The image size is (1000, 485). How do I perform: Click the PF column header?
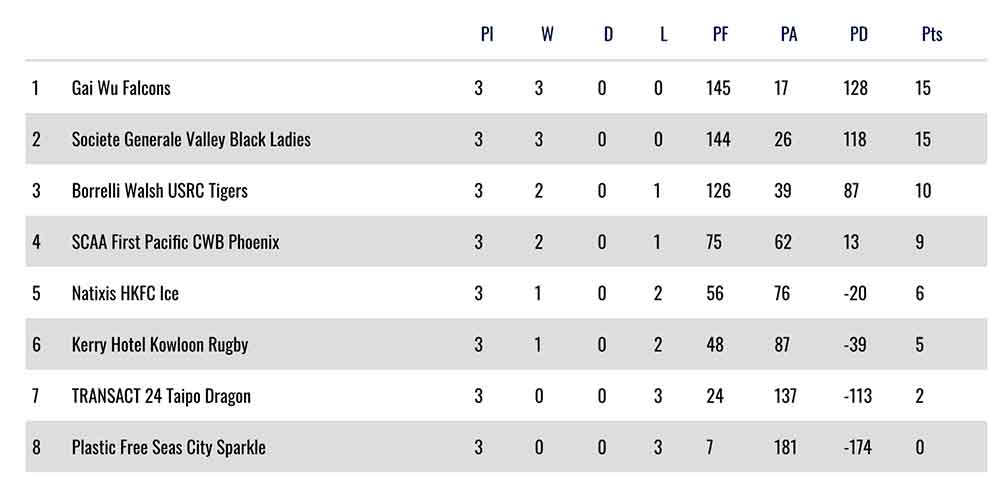click(x=720, y=34)
